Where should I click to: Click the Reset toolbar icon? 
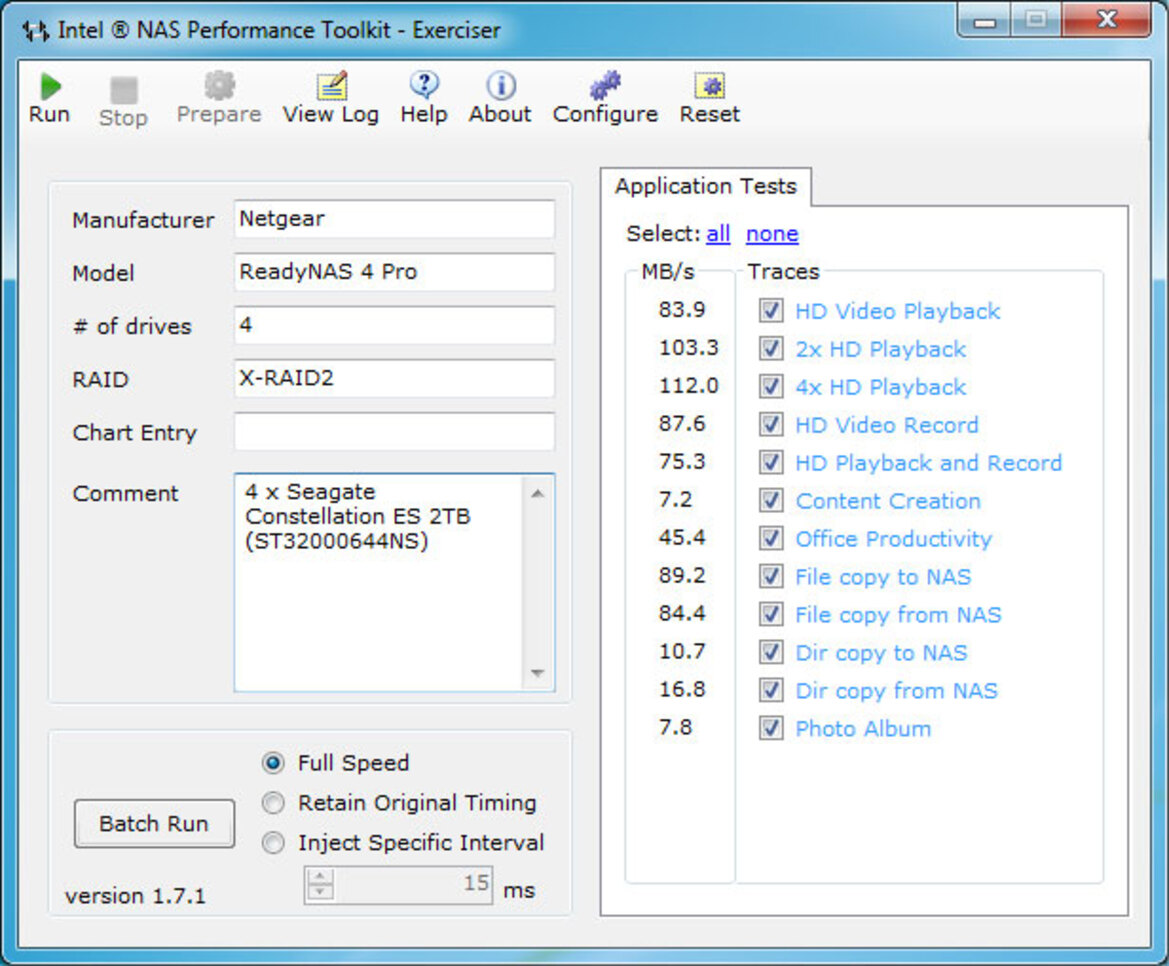(x=710, y=86)
